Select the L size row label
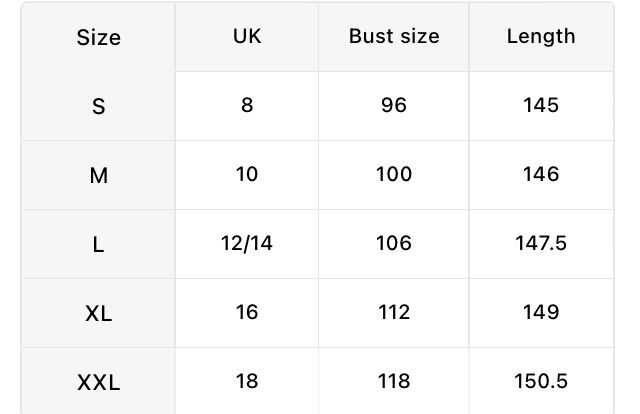 pyautogui.click(x=98, y=244)
